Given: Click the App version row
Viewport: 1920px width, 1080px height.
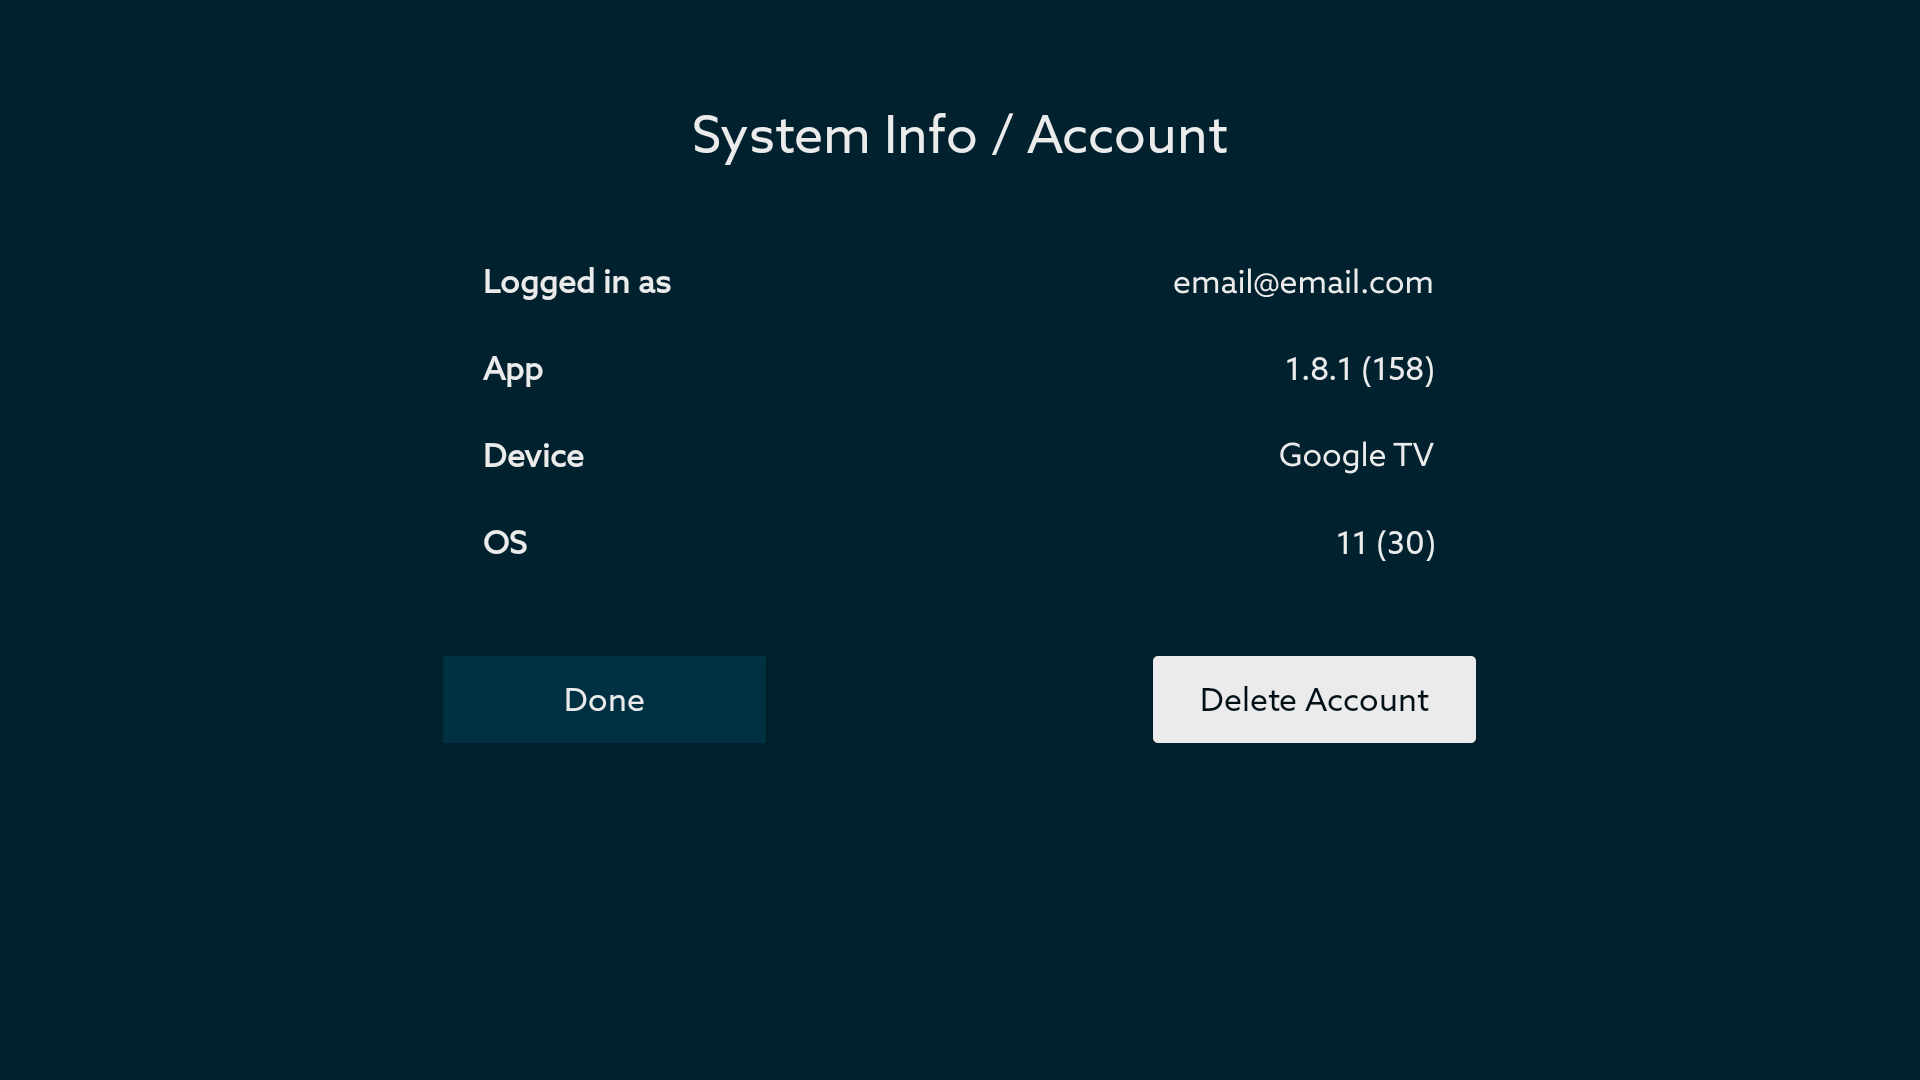Looking at the screenshot, I should point(960,369).
